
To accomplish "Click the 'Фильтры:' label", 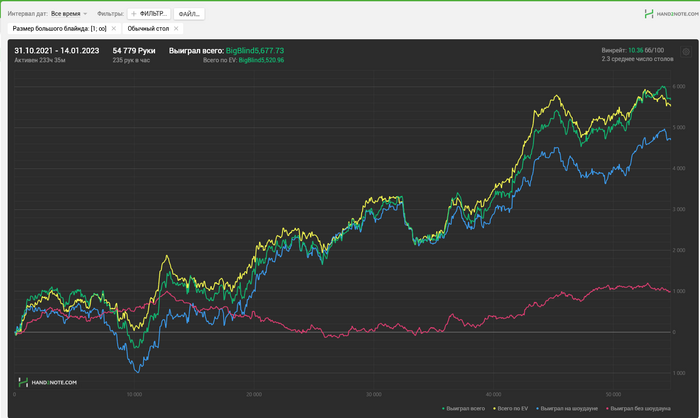I will click(110, 14).
